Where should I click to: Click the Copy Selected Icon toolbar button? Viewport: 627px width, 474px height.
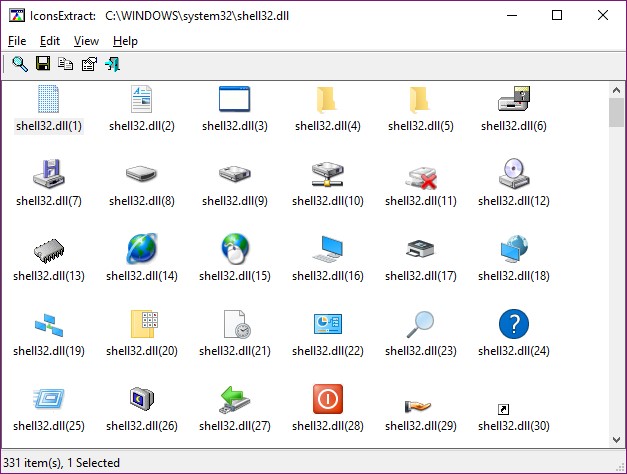pyautogui.click(x=66, y=64)
